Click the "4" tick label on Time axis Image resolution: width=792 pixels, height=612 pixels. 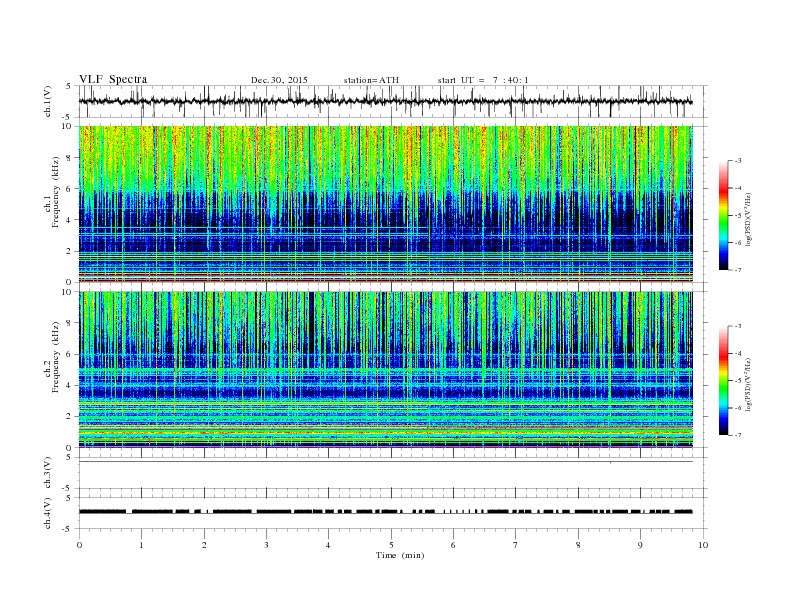point(328,545)
